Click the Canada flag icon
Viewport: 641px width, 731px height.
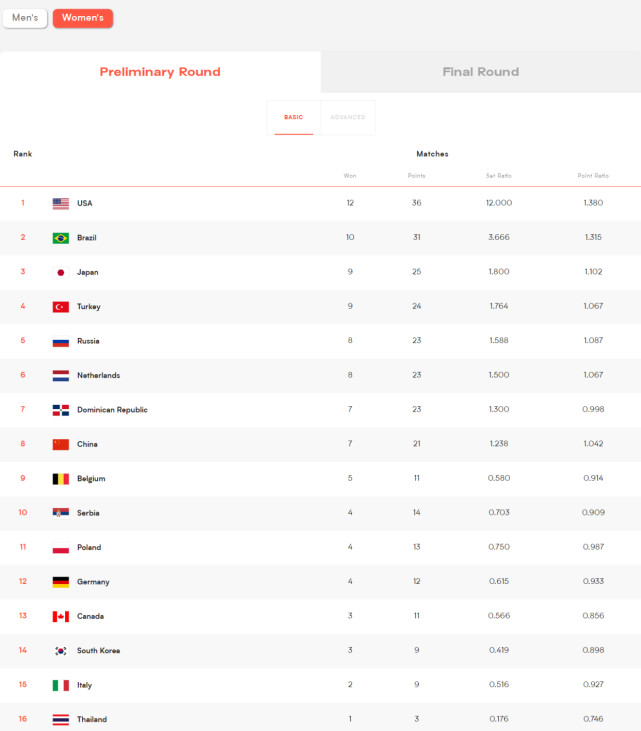[61, 616]
